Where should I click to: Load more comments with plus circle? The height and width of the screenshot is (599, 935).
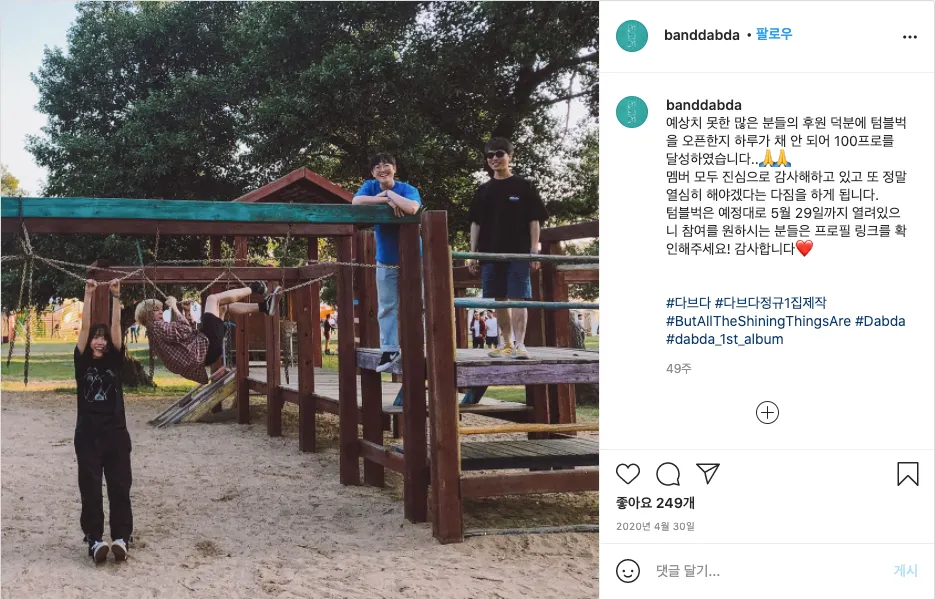[767, 412]
